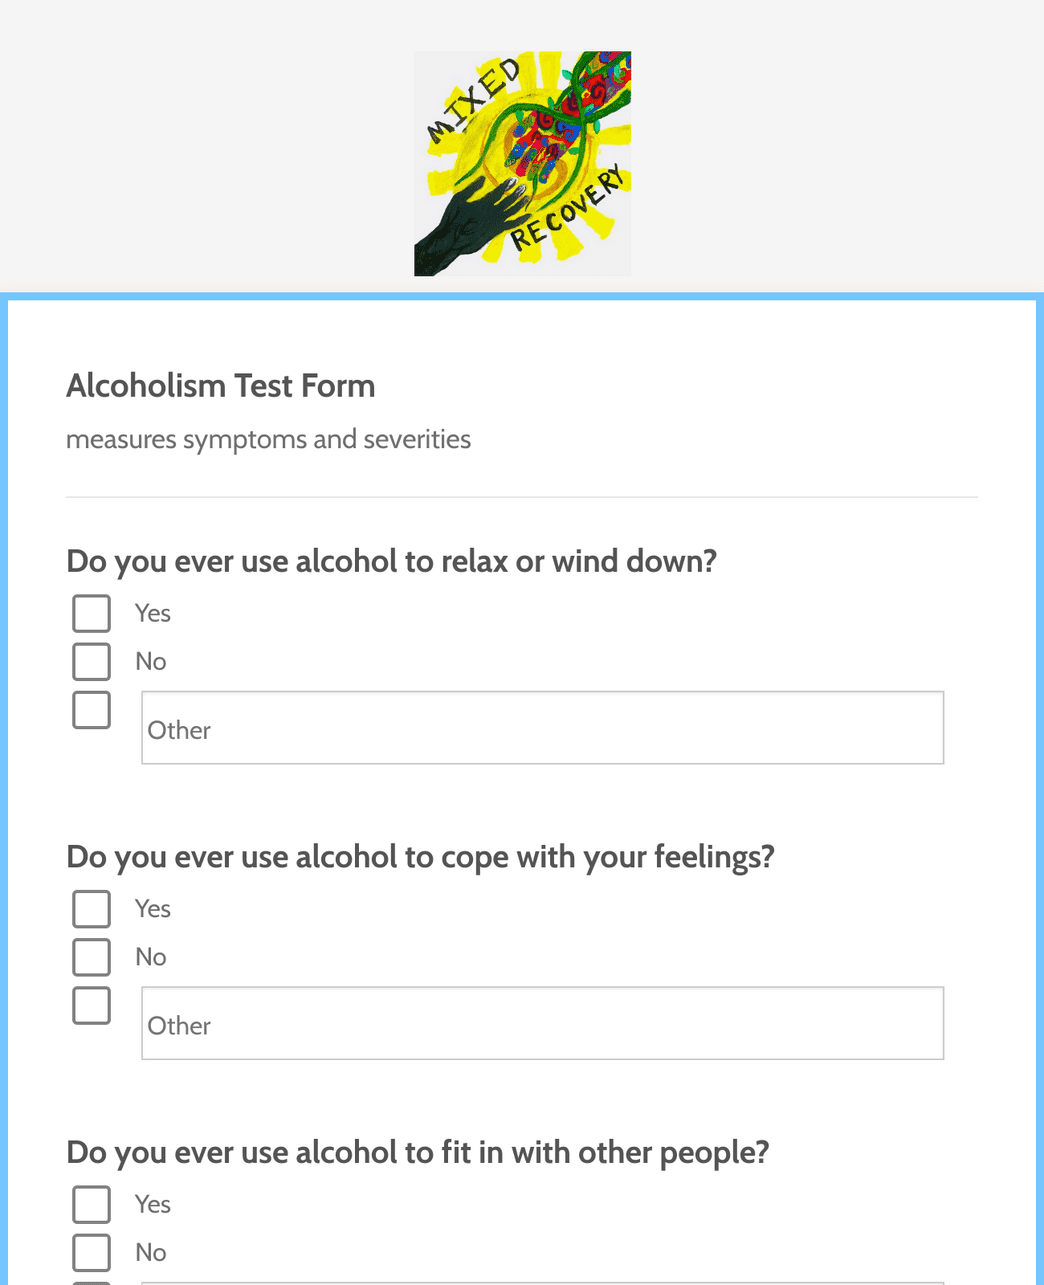Click the subtitle measuring symptoms and severities
This screenshot has height=1285, width=1044.
coord(268,438)
